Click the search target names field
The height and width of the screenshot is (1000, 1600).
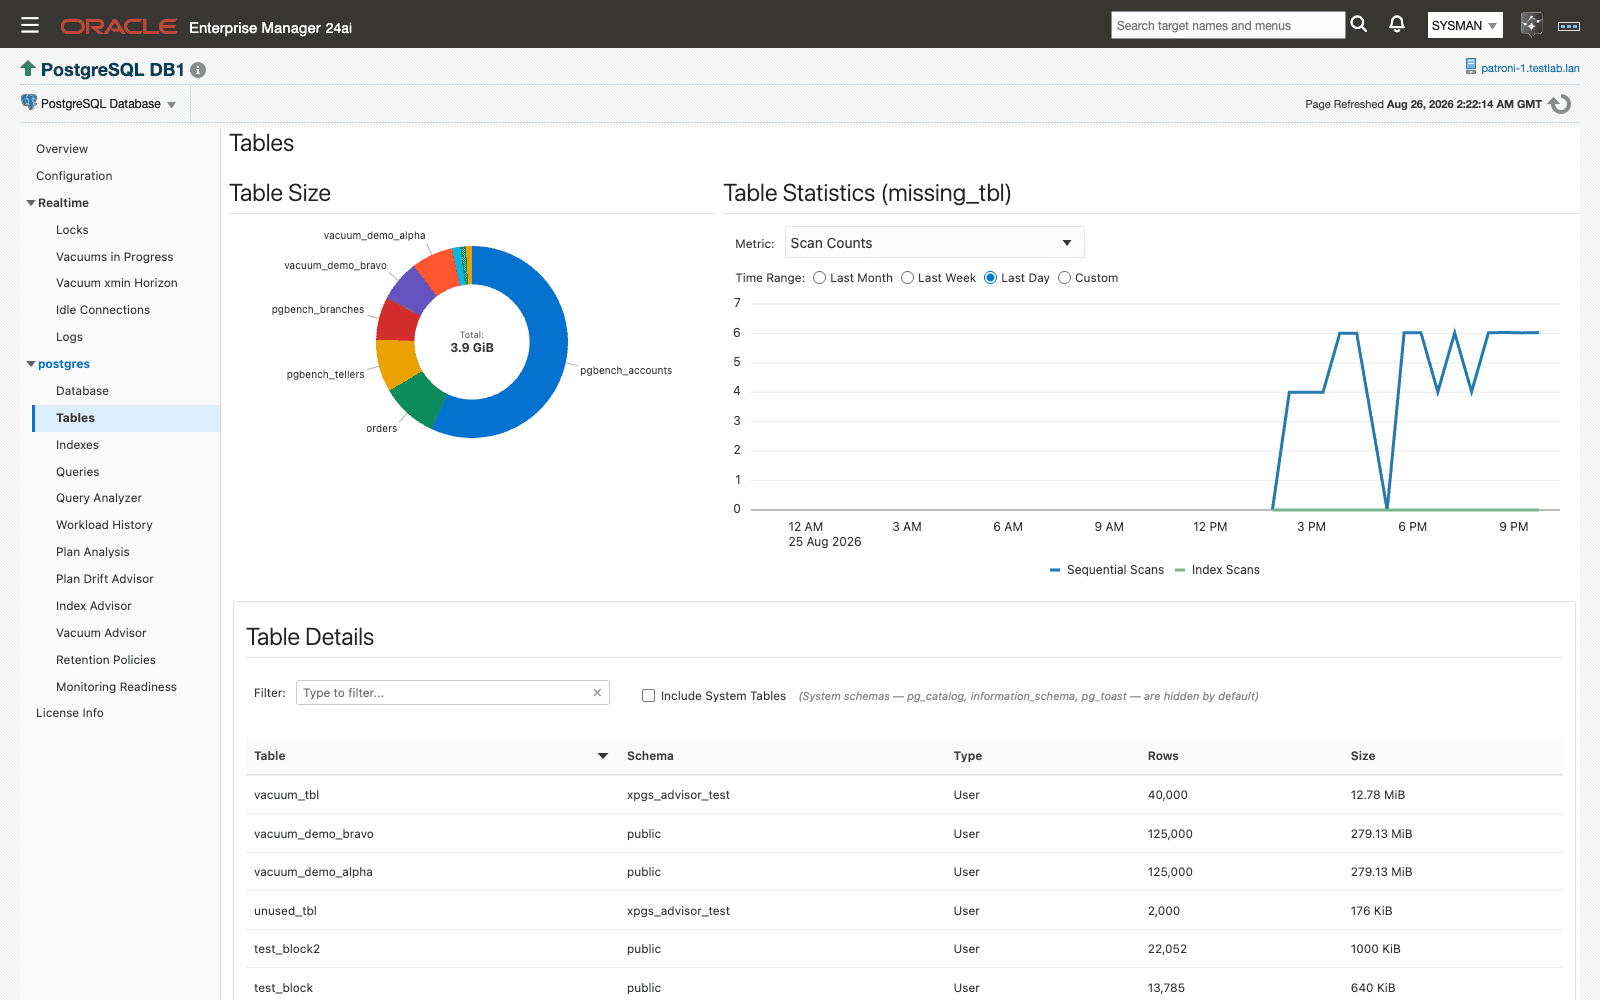(1228, 26)
